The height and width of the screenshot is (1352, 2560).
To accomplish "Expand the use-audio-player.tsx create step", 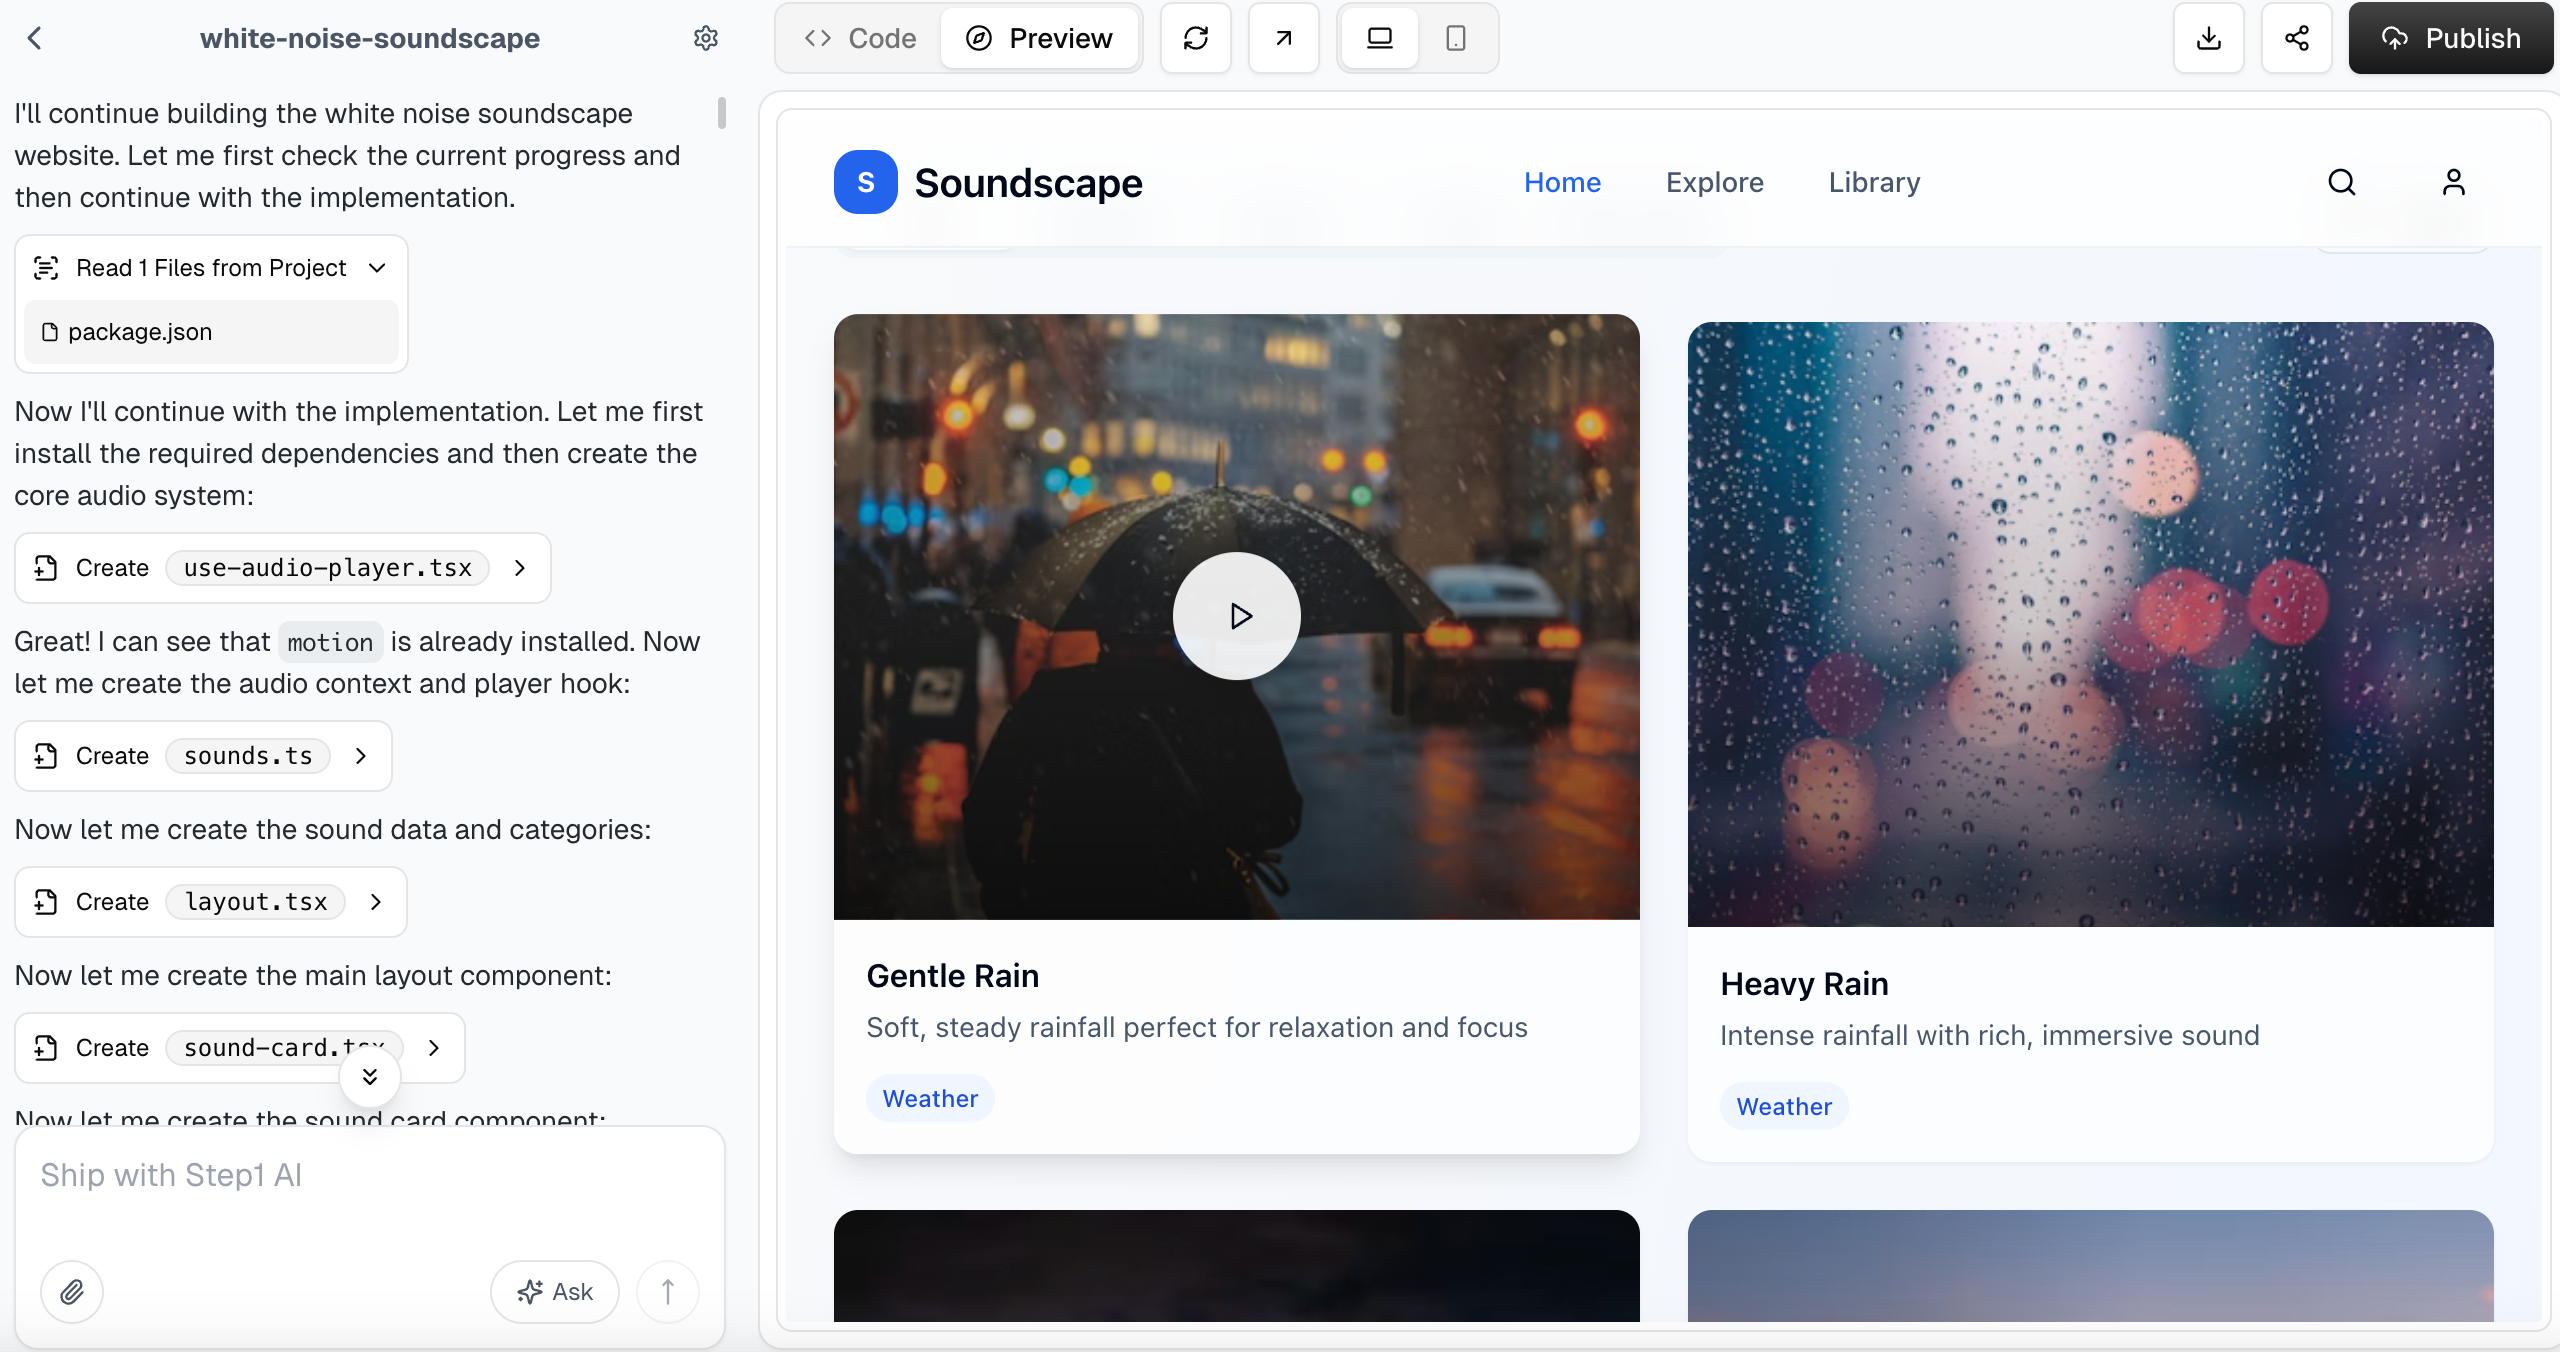I will coord(519,568).
